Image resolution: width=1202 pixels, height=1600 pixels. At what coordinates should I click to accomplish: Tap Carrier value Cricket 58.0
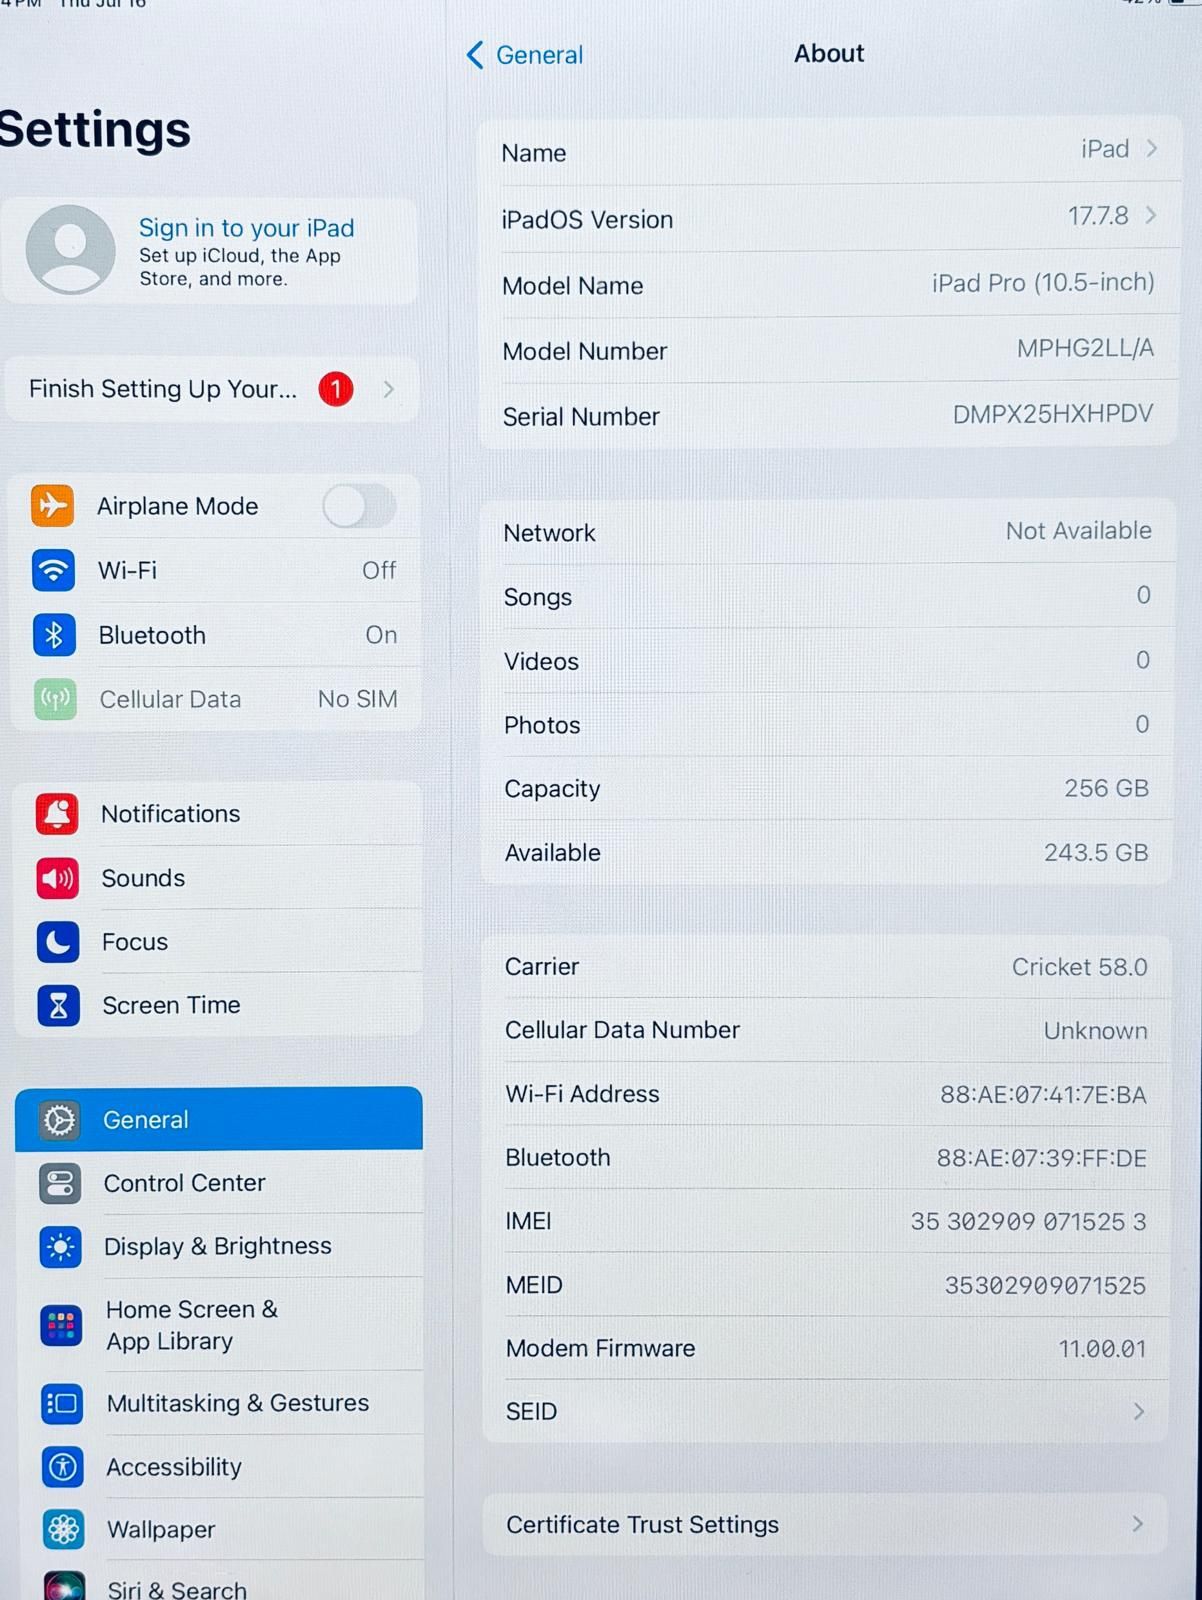point(1079,967)
